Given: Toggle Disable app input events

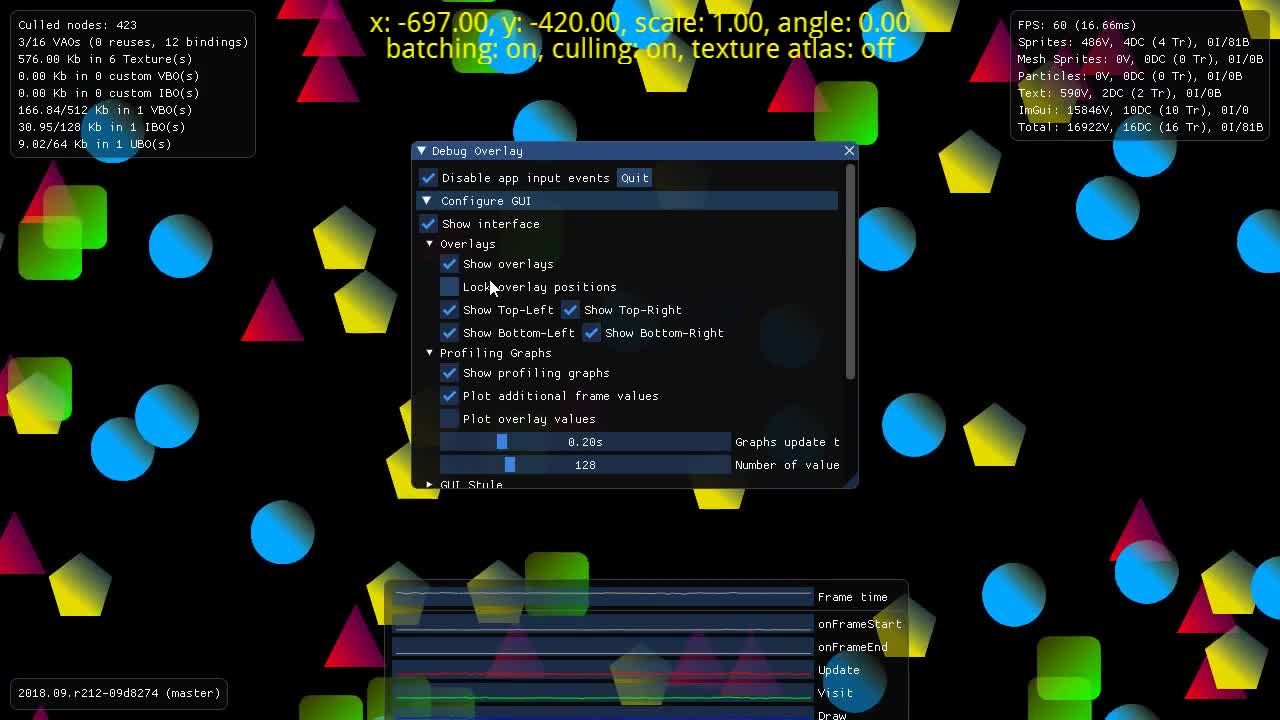Looking at the screenshot, I should point(428,178).
